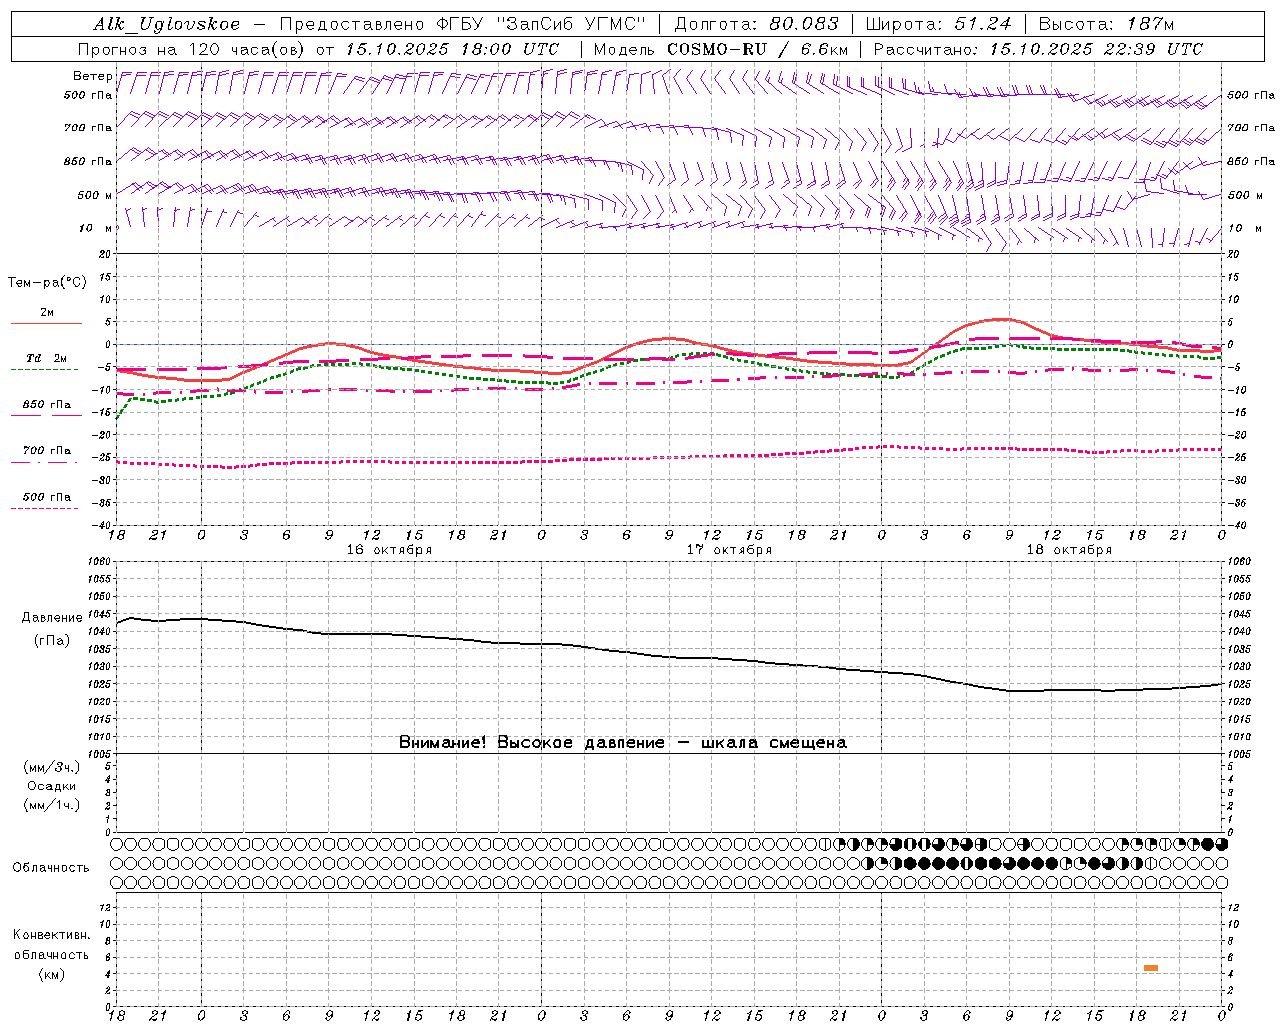This screenshot has width=1280, height=1024.
Task: Click the '-40' value on left temperature axis
Action: (103, 525)
